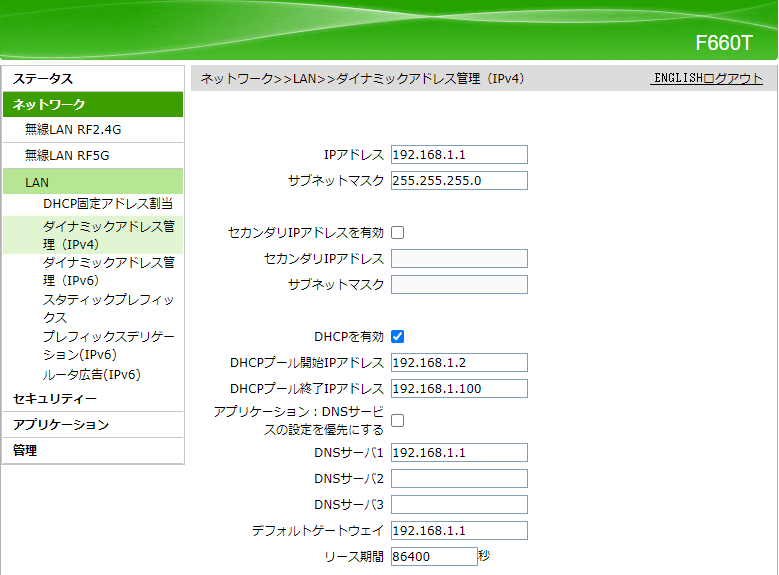Open 無線LAN RF5G settings
779x575 pixels.
(x=93, y=156)
